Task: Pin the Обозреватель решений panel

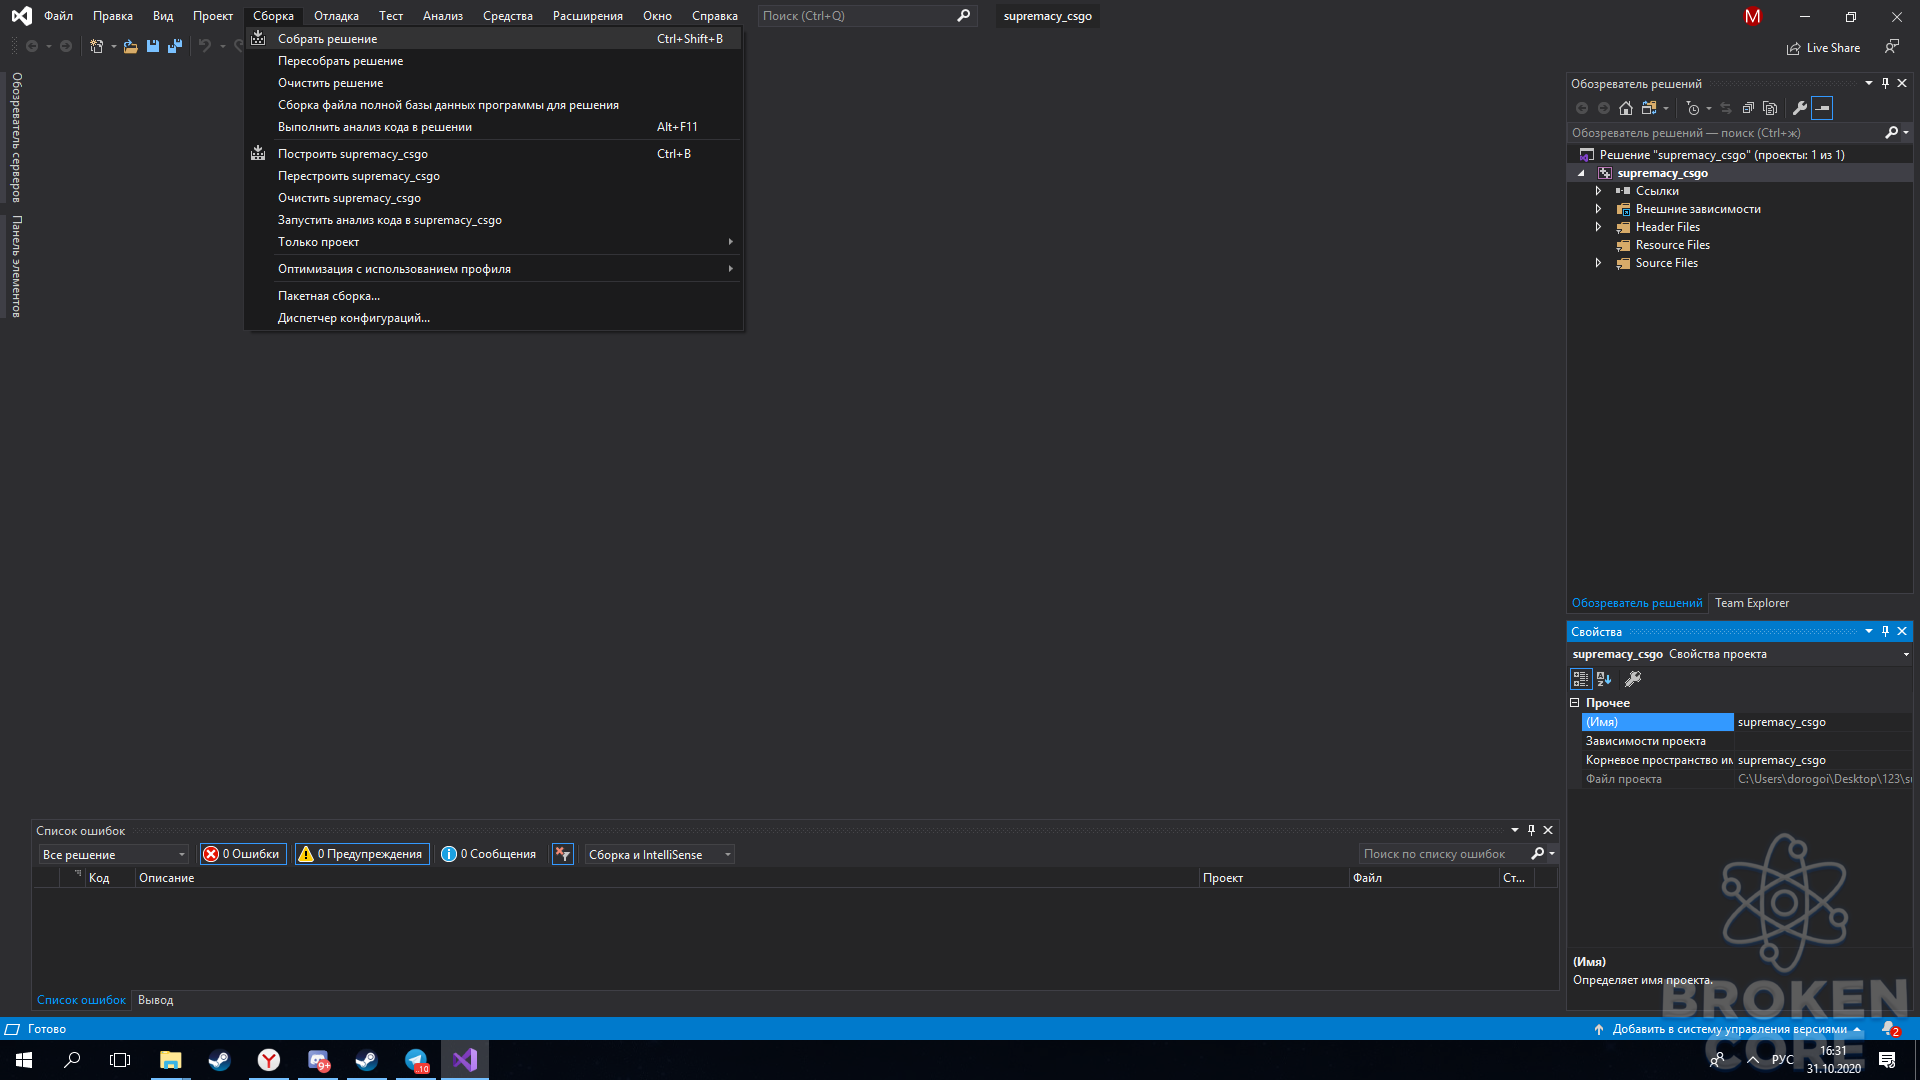Action: pyautogui.click(x=1885, y=83)
